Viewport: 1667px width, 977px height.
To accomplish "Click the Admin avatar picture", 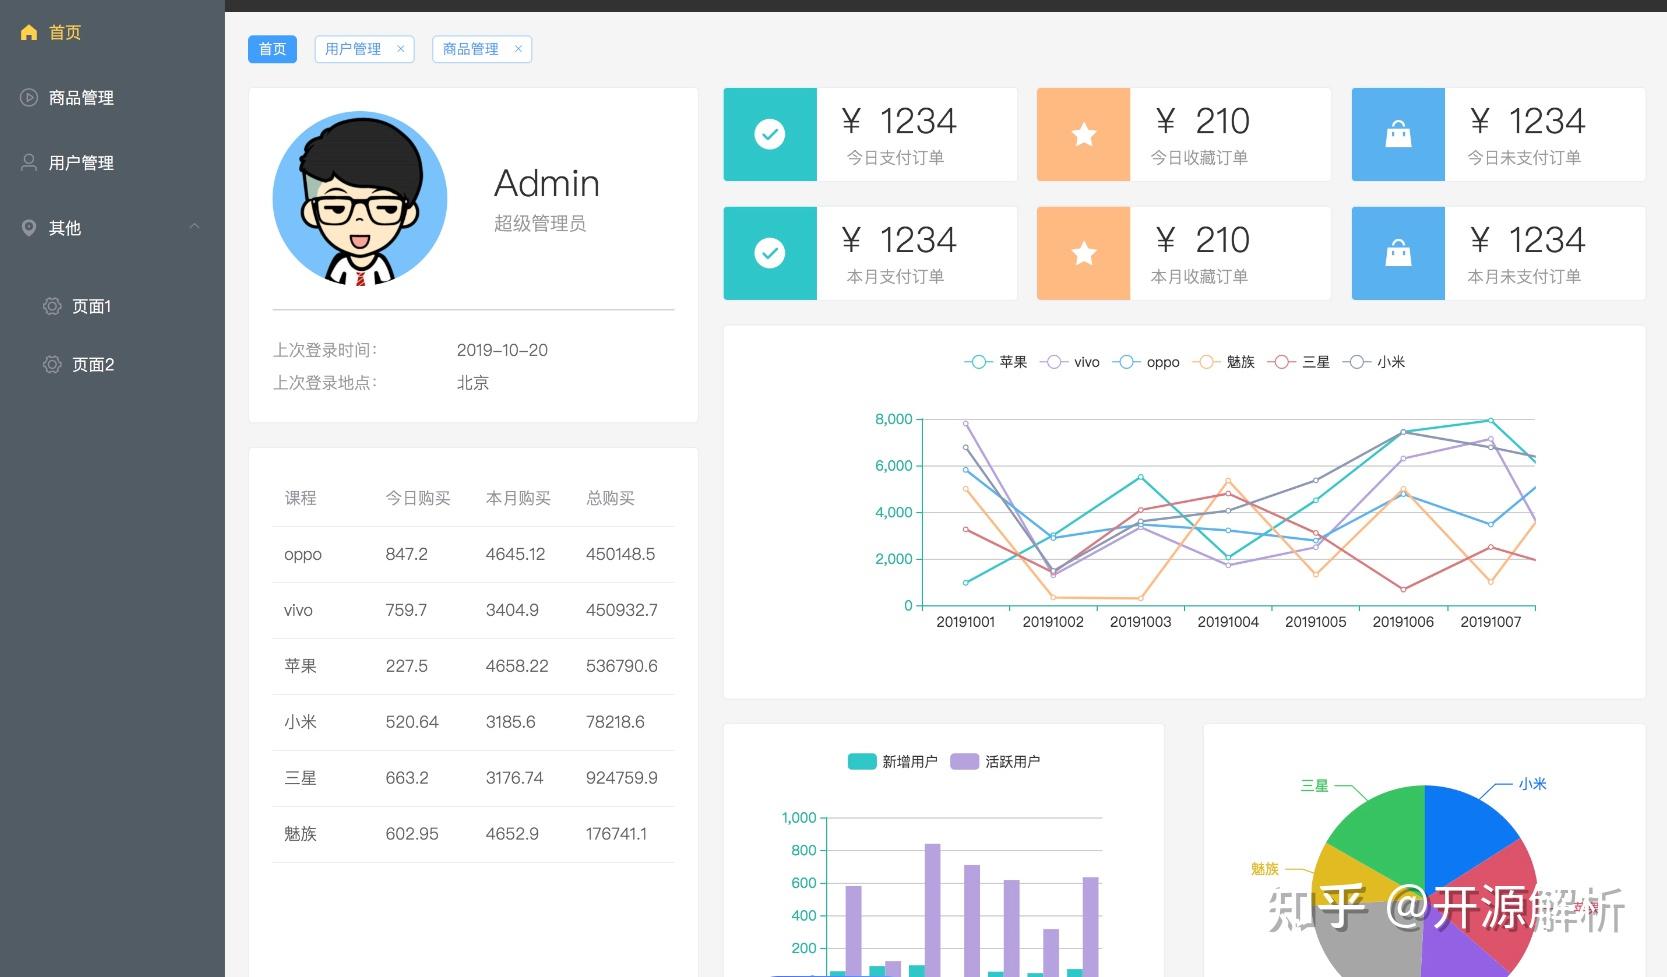I will click(x=360, y=198).
